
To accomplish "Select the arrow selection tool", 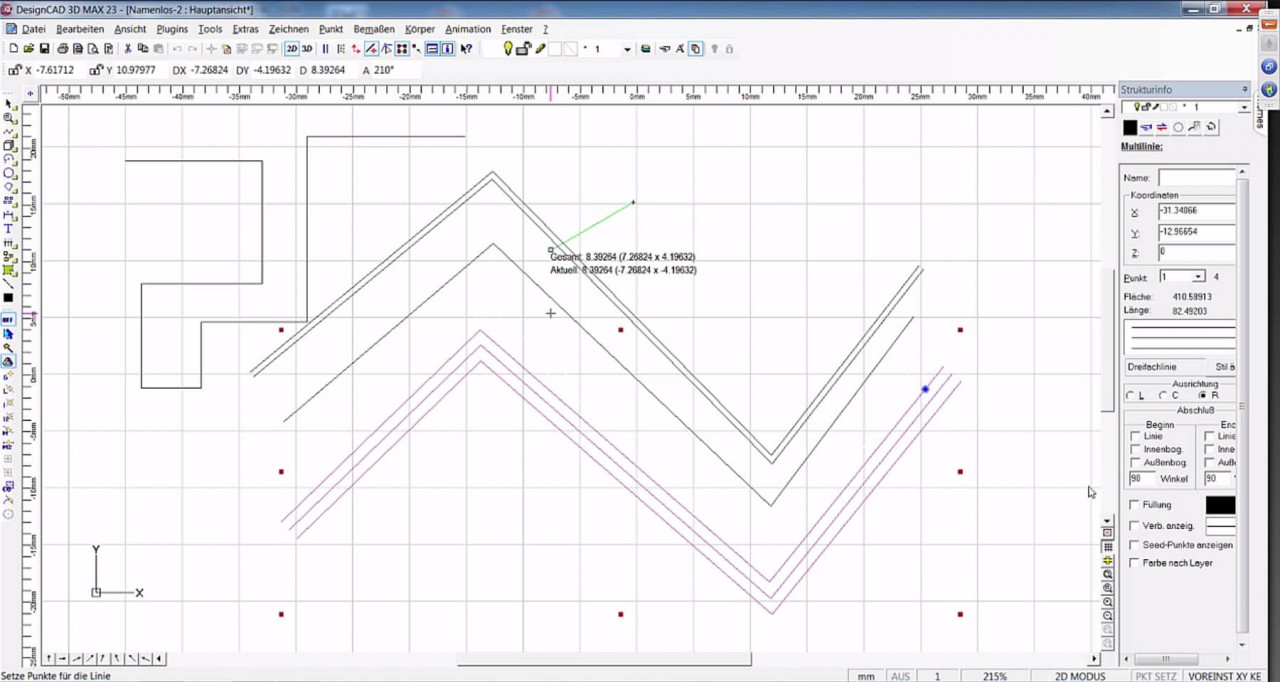I will point(9,105).
